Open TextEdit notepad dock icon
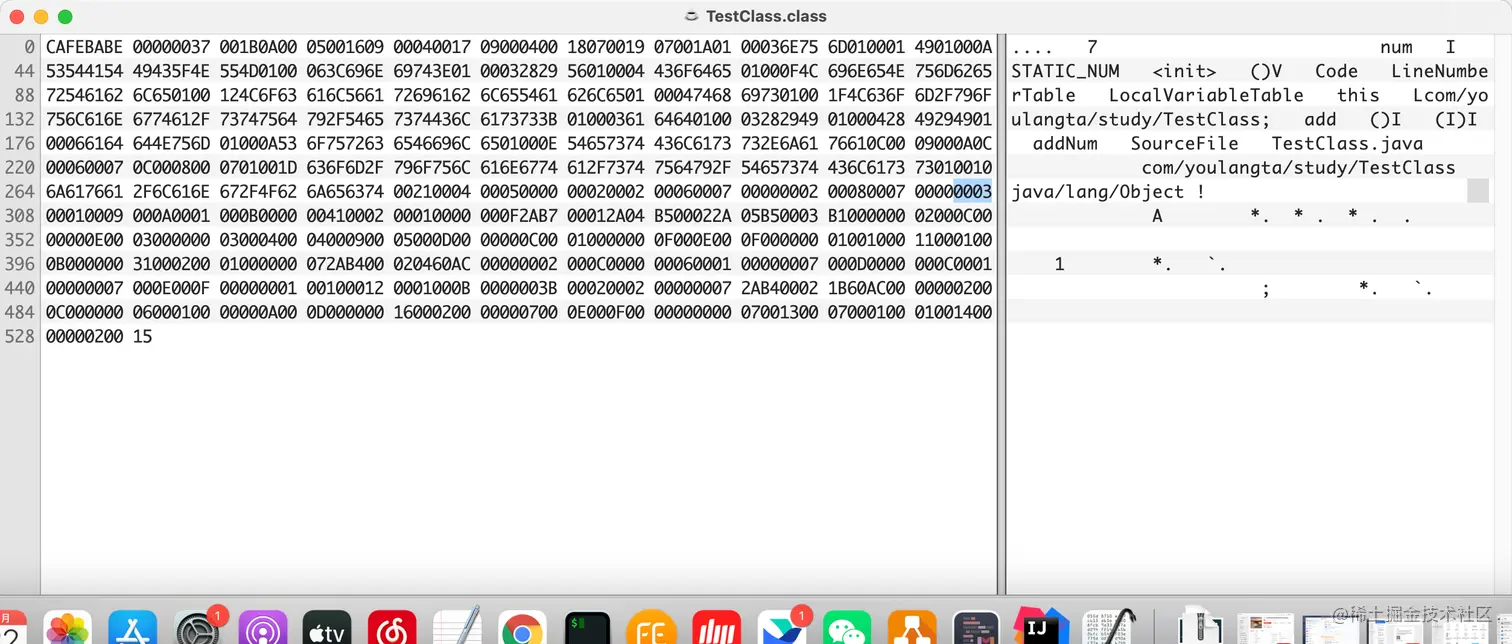The height and width of the screenshot is (644, 1512). coord(457,626)
